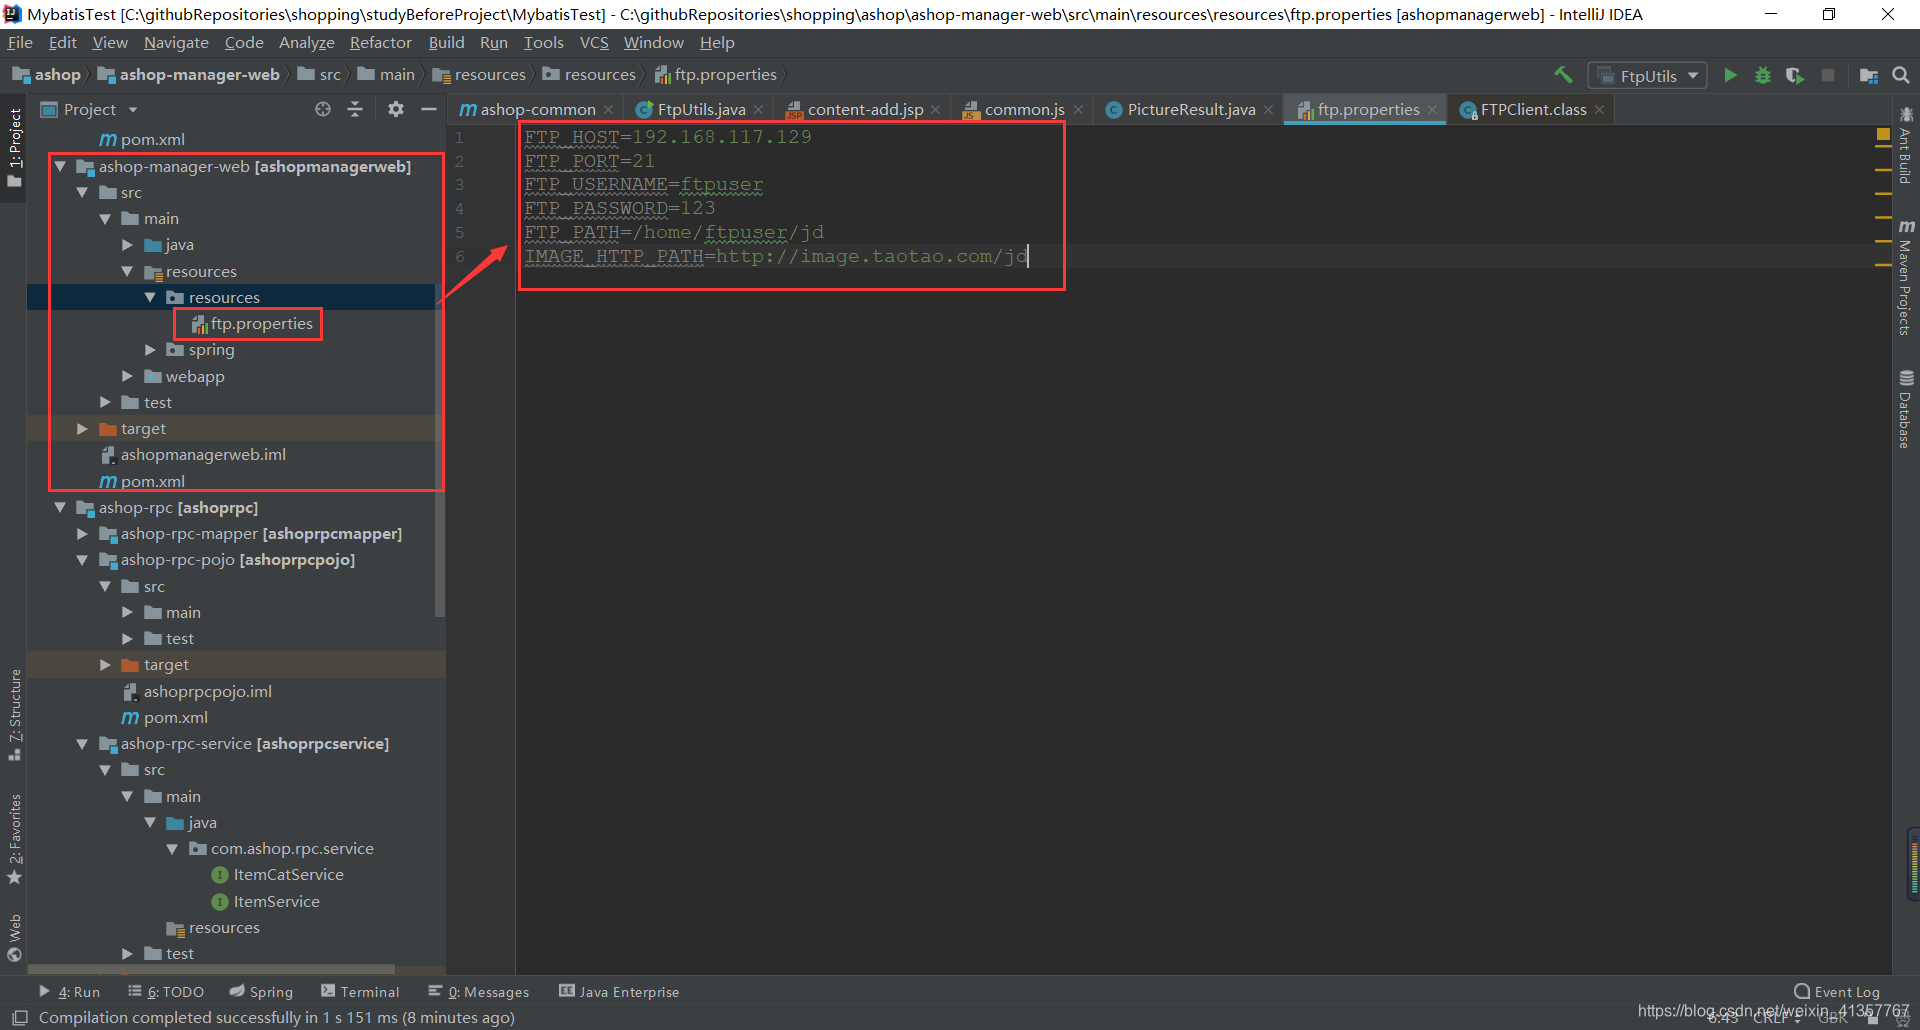This screenshot has height=1030, width=1920.
Task: Expand the java folder under ashop-manager-web main
Action: 127,244
